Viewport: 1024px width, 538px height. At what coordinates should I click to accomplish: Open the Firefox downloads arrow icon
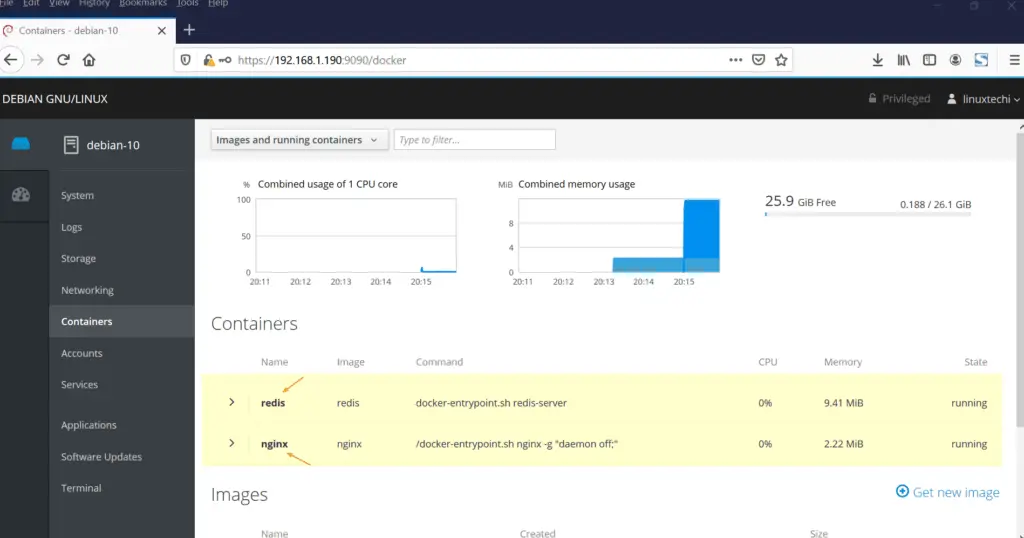pyautogui.click(x=877, y=60)
